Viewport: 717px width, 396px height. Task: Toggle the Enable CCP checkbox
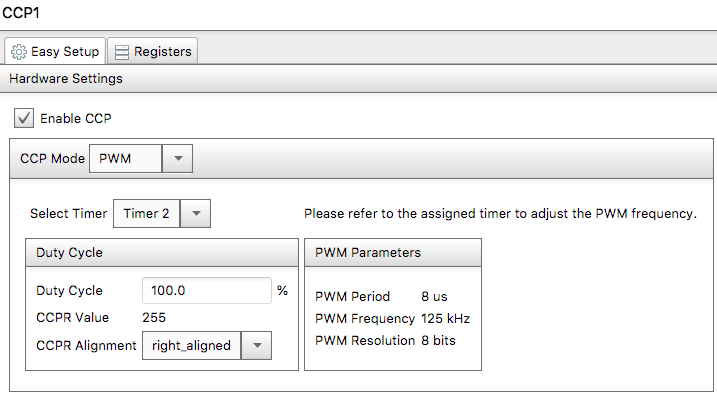(24, 118)
